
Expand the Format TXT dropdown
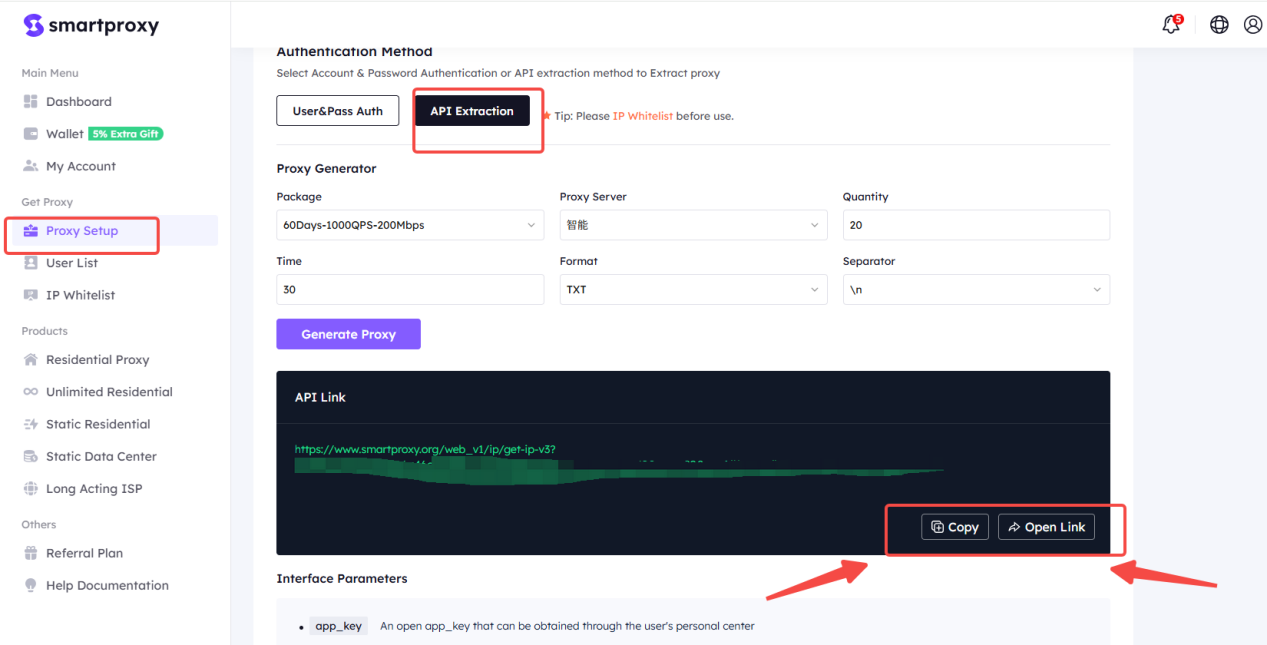(693, 290)
